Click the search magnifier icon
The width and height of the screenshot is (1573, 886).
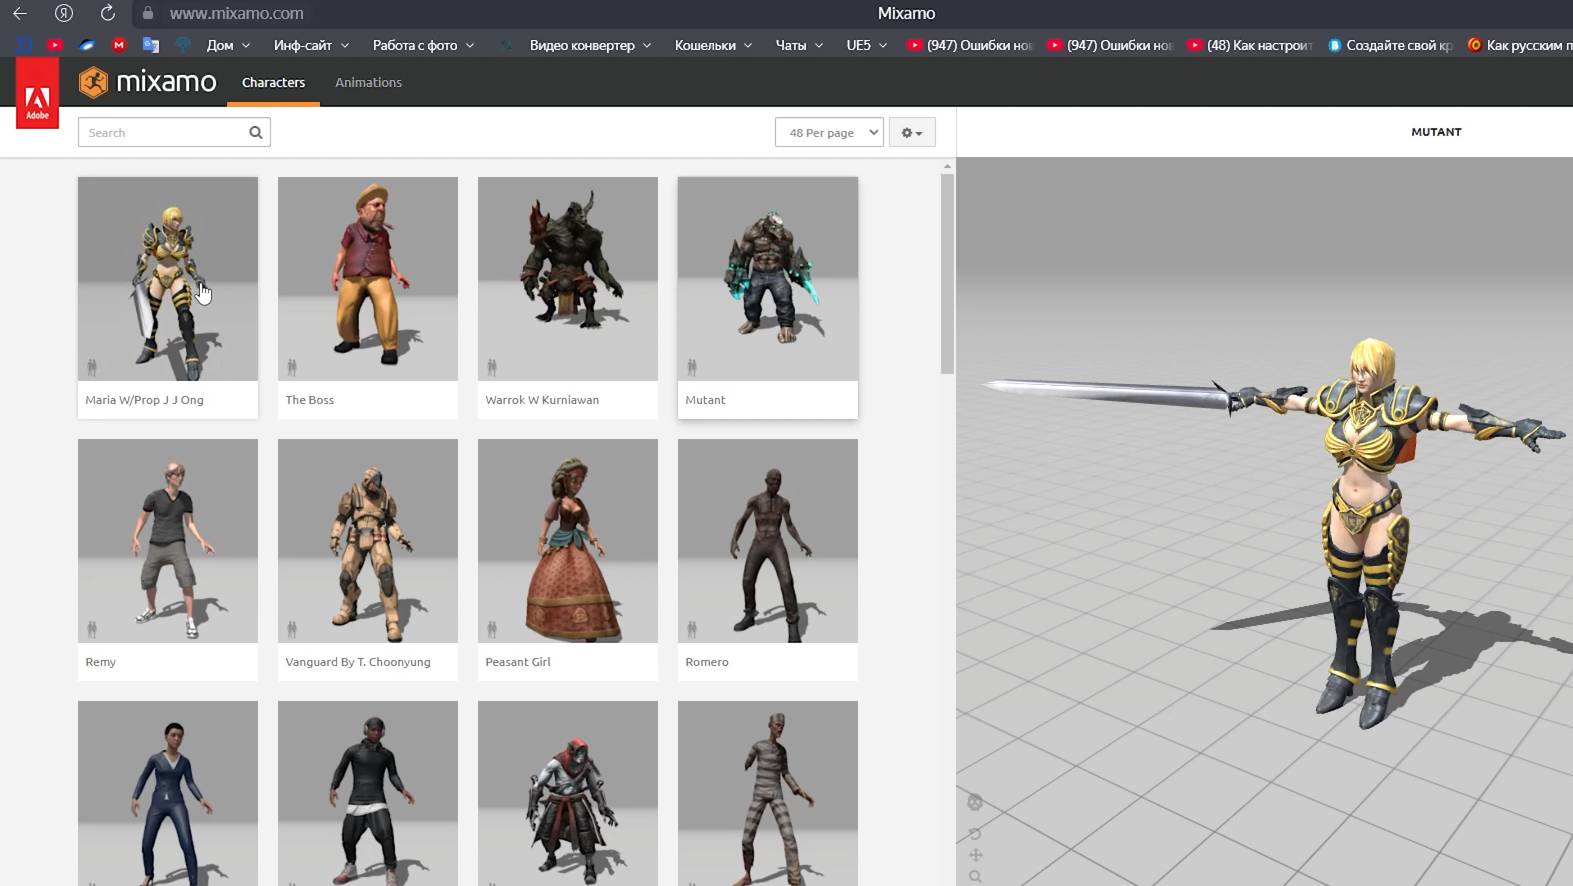pos(256,132)
